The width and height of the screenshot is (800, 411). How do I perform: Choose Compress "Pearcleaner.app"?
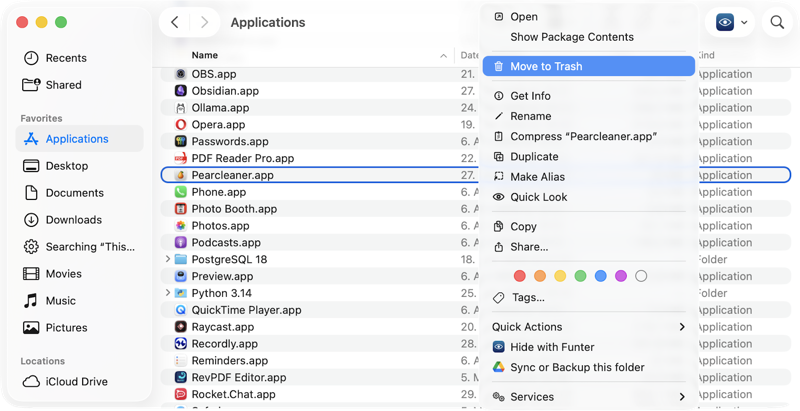click(583, 137)
